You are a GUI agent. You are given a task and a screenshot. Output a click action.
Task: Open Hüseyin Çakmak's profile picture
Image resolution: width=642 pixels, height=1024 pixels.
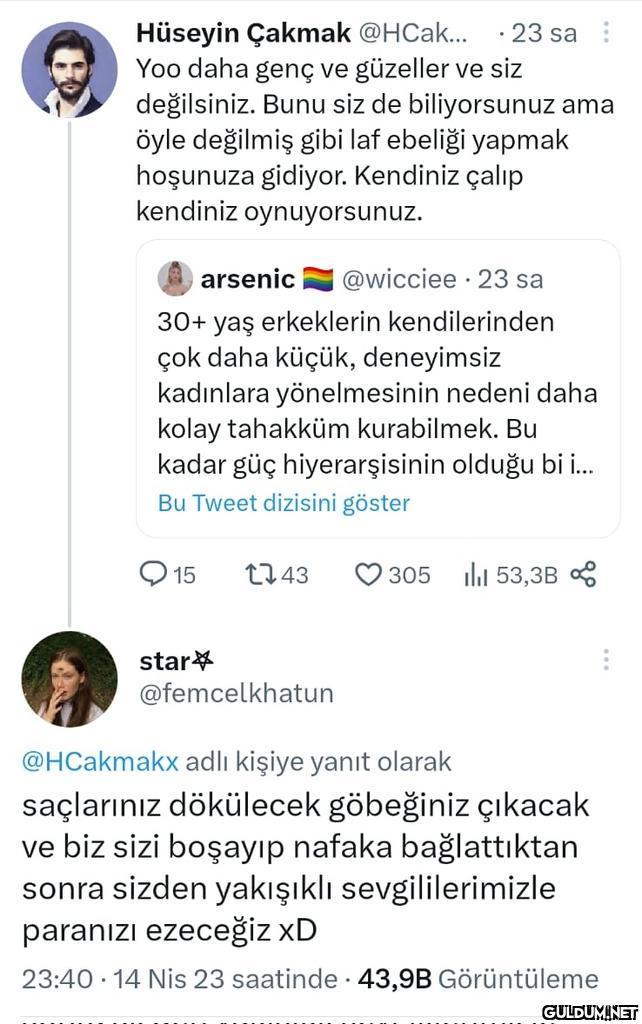click(69, 69)
